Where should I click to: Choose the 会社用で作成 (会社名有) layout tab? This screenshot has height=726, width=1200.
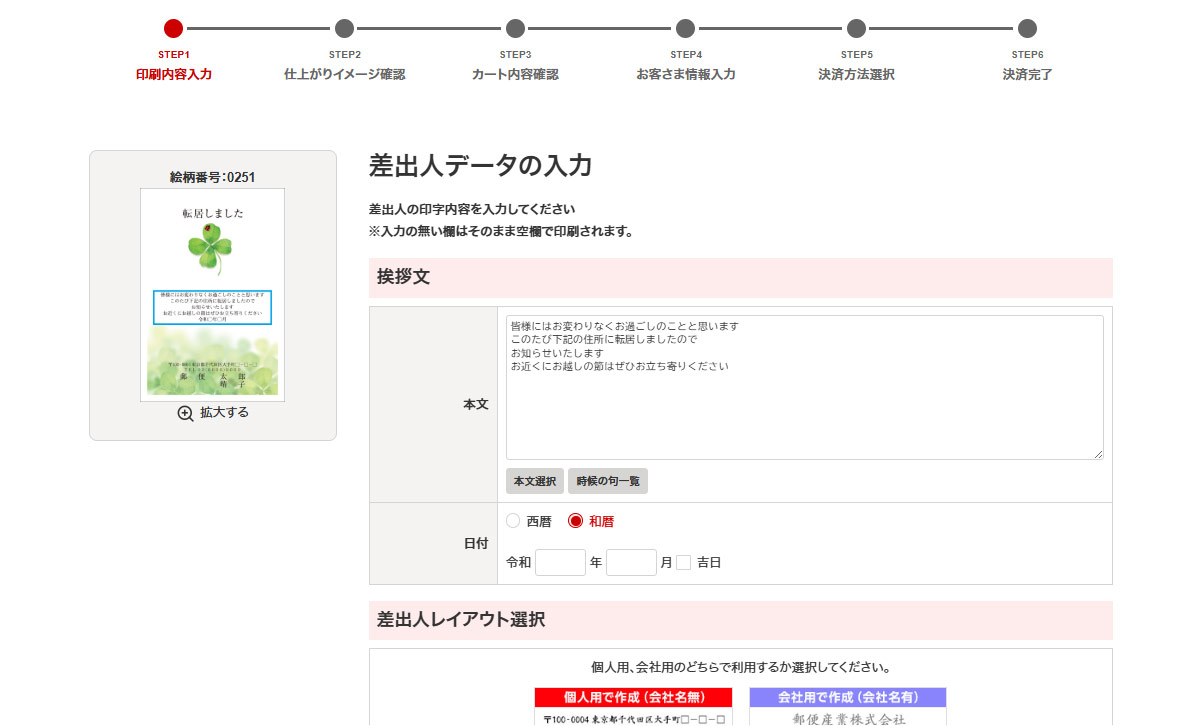[848, 697]
